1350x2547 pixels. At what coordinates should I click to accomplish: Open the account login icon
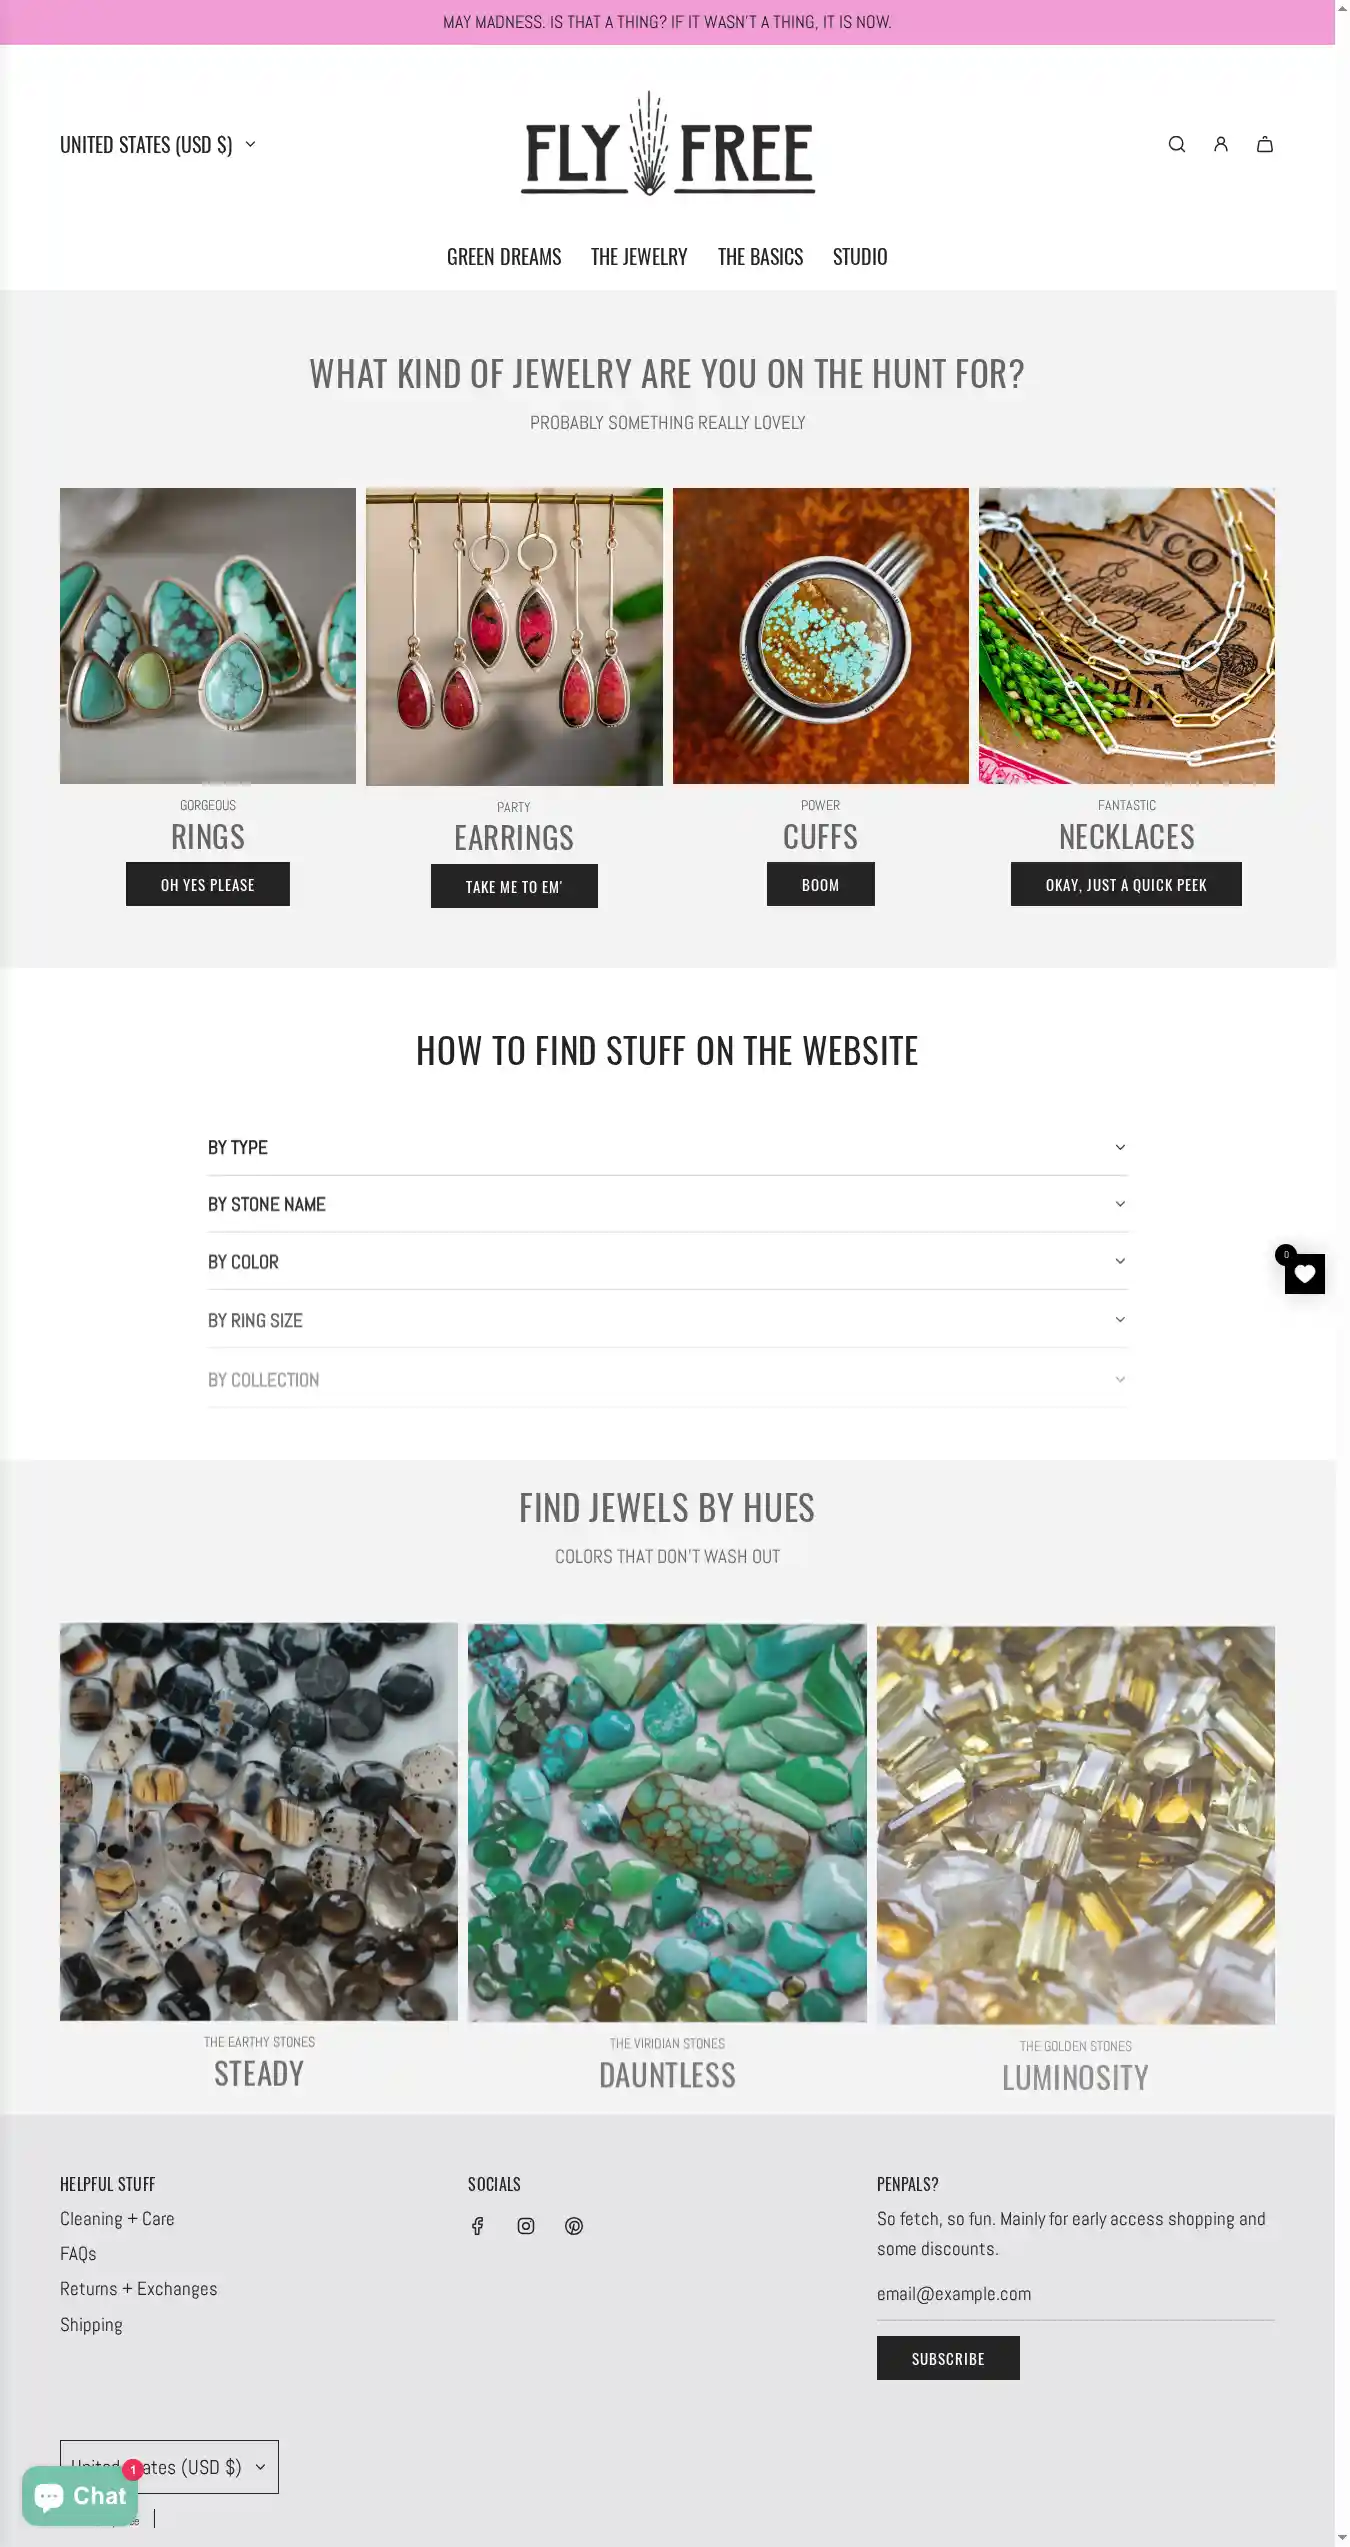coord(1221,144)
